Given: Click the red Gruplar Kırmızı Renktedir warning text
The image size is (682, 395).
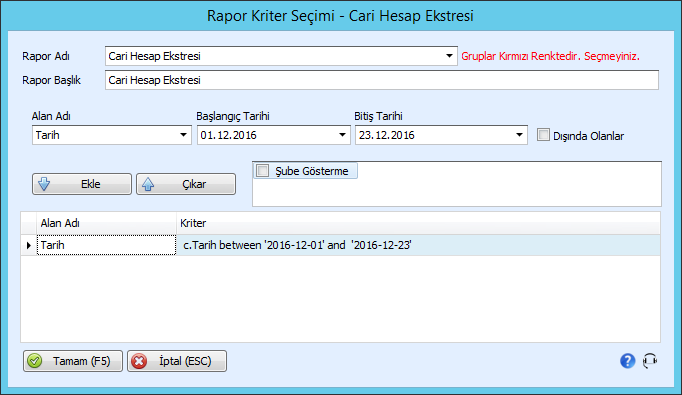Looking at the screenshot, I should (x=550, y=56).
